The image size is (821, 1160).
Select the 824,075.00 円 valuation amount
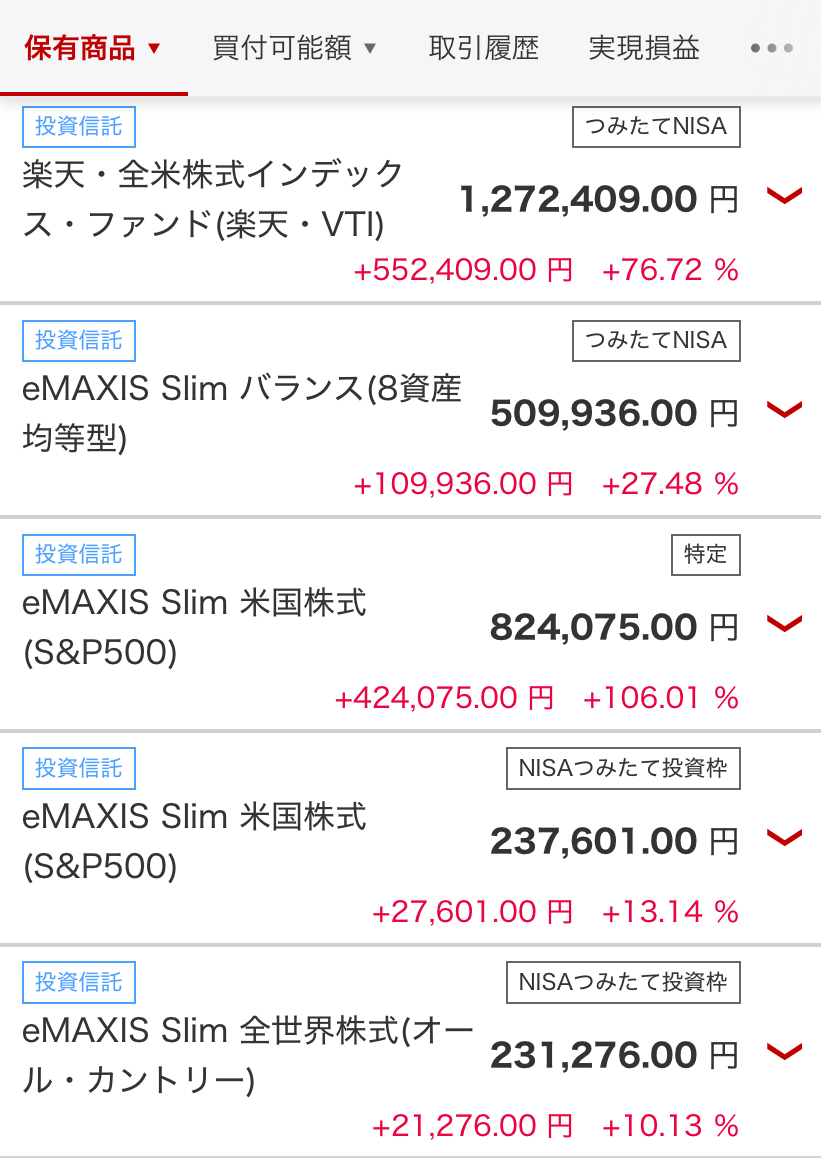point(614,627)
